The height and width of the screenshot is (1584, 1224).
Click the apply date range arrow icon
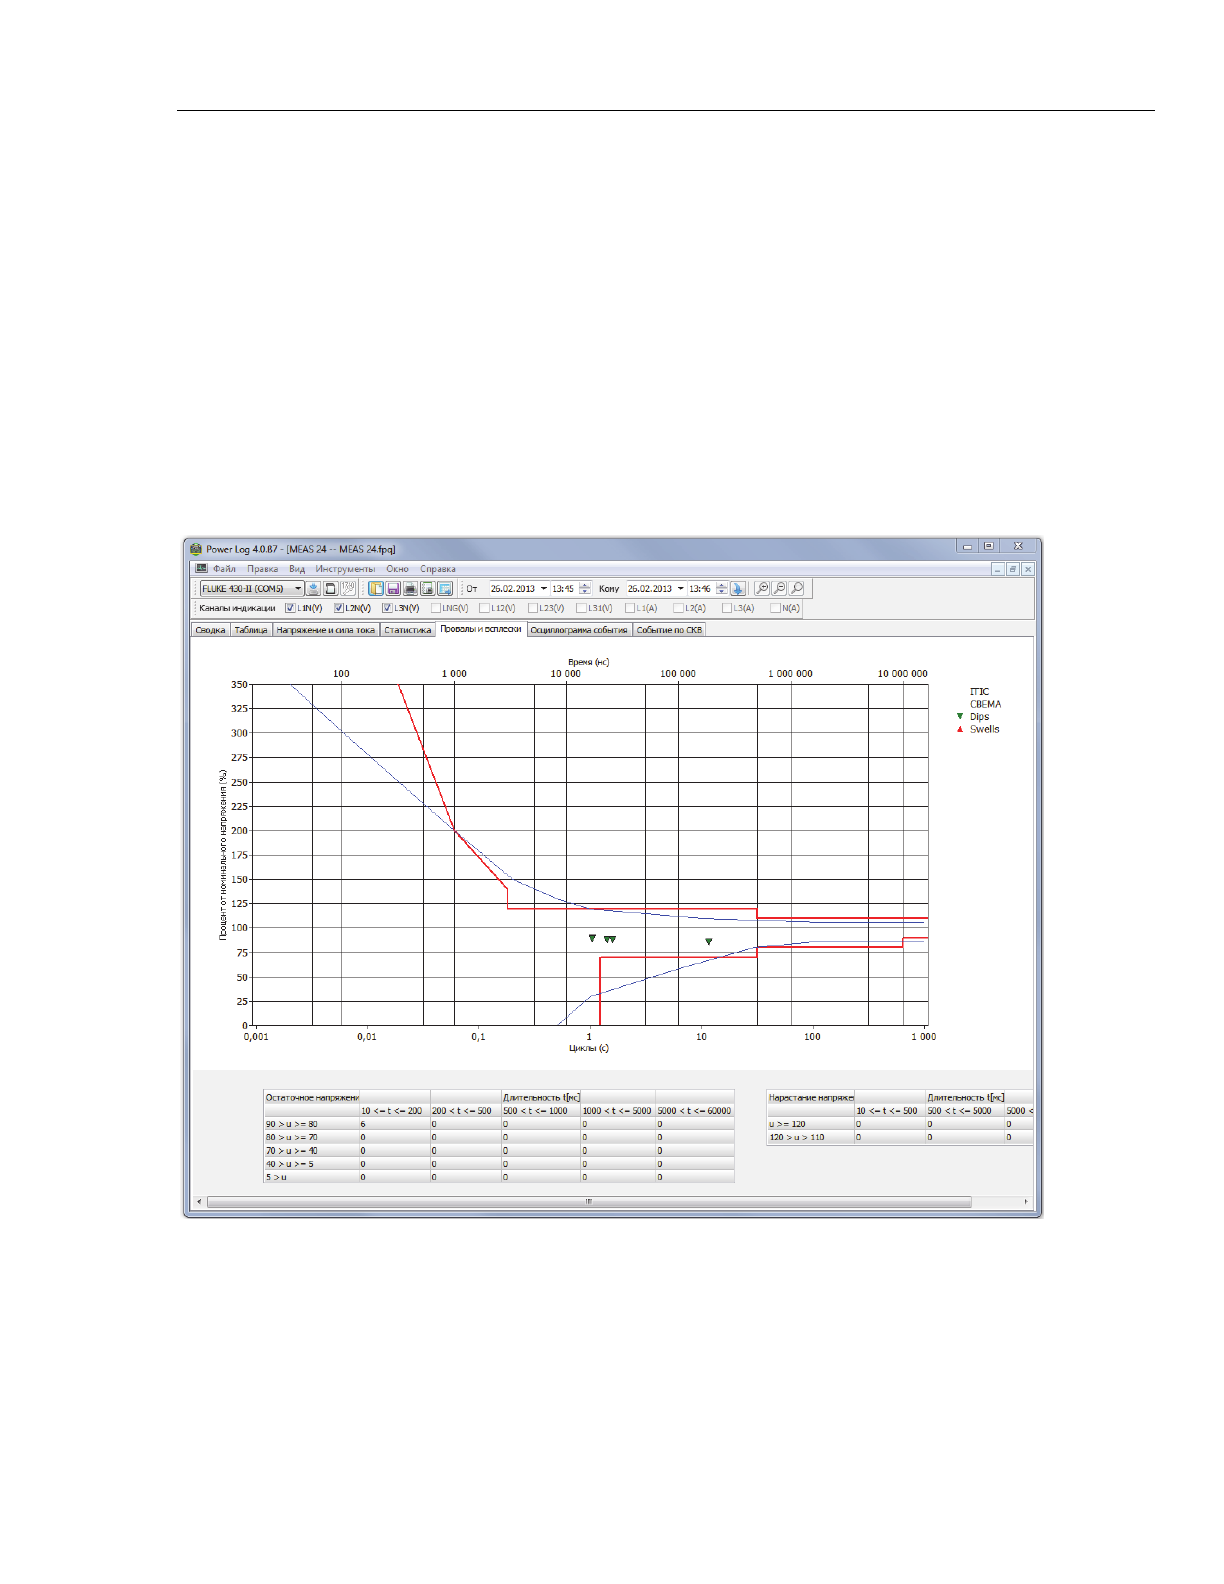738,589
